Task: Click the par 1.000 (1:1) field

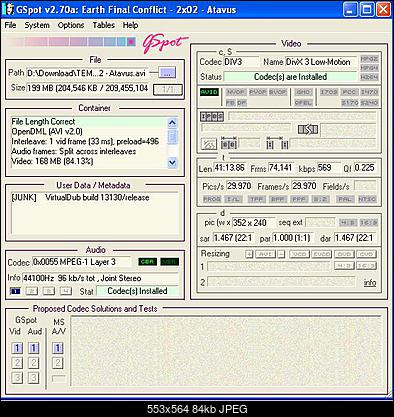Action: pyautogui.click(x=293, y=238)
